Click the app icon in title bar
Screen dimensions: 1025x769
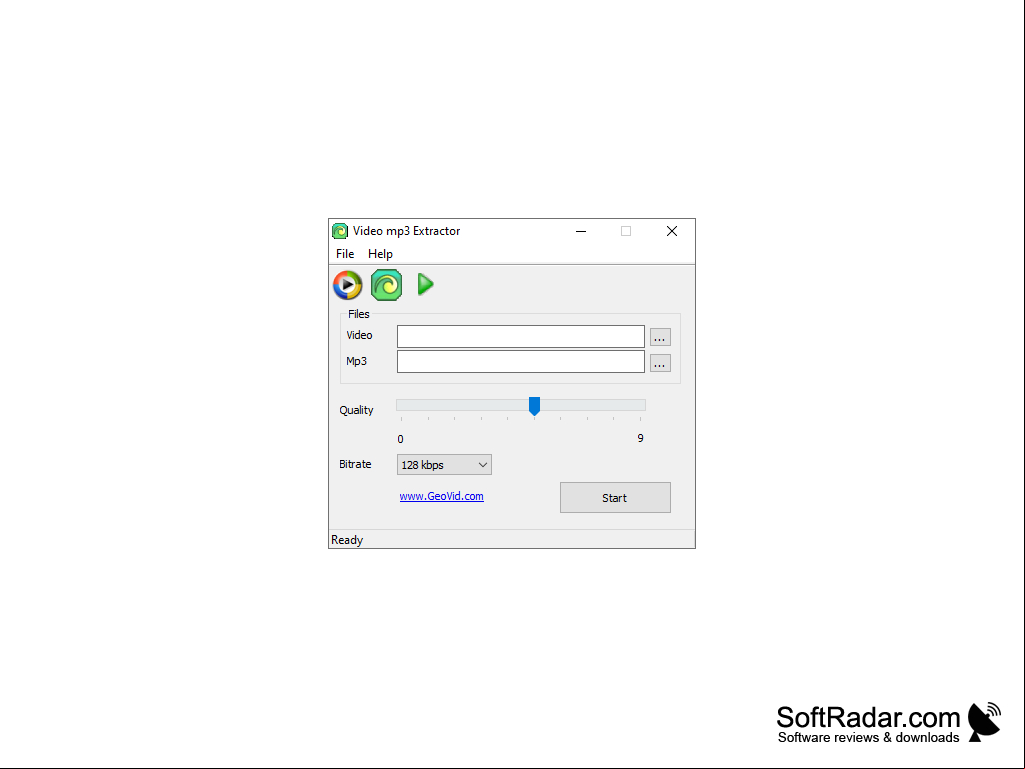point(340,231)
